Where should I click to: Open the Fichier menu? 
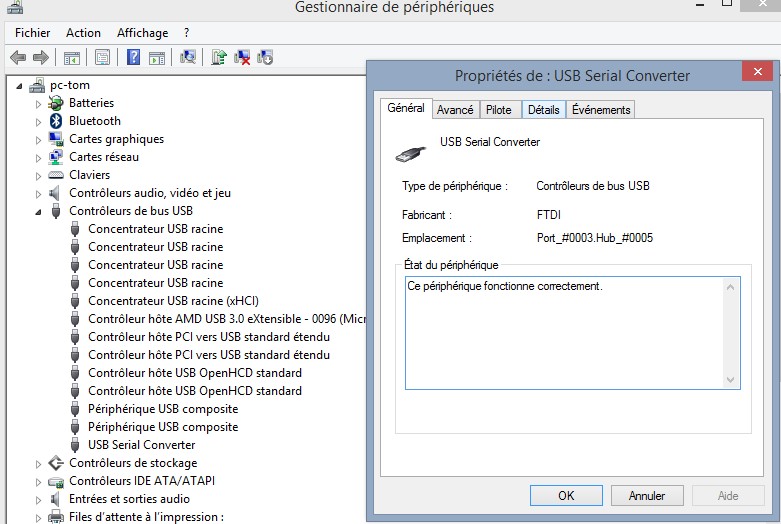[x=33, y=33]
